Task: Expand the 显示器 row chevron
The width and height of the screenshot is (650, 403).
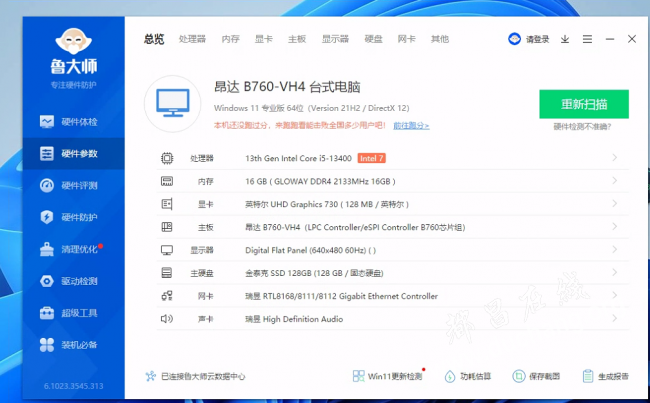Action: tap(615, 249)
